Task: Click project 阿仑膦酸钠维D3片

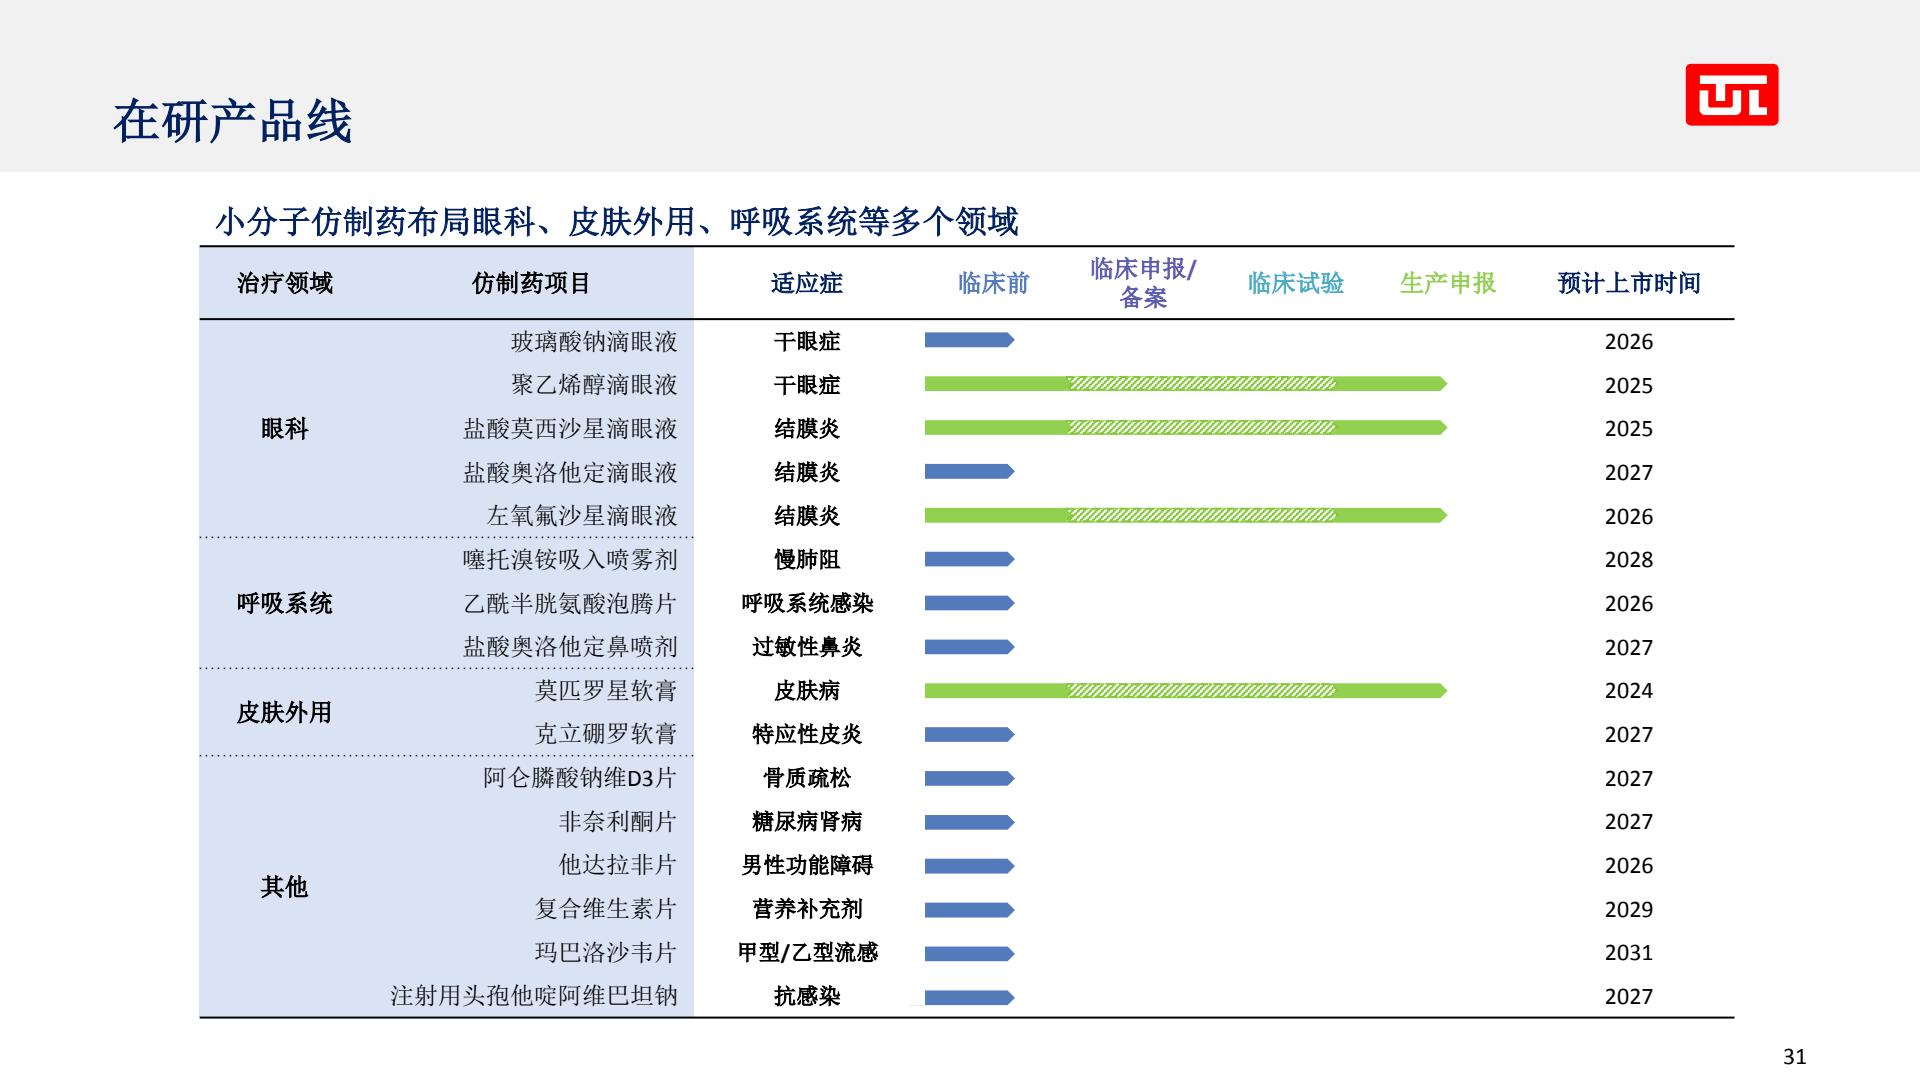Action: [580, 778]
